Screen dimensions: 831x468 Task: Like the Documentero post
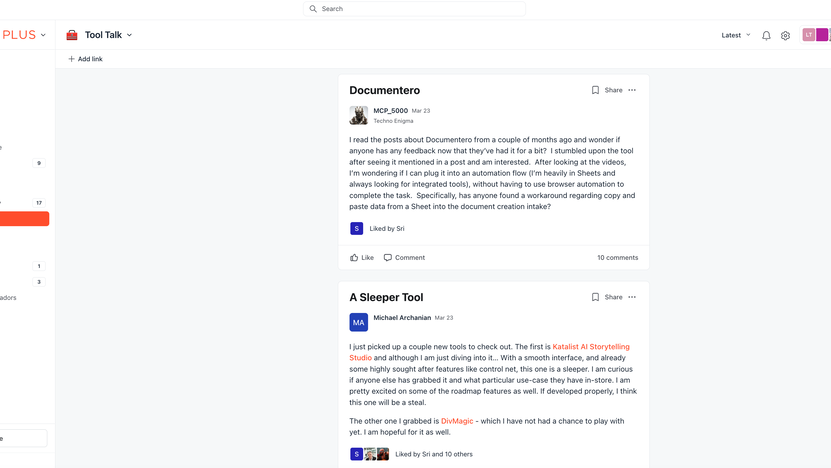pos(362,257)
